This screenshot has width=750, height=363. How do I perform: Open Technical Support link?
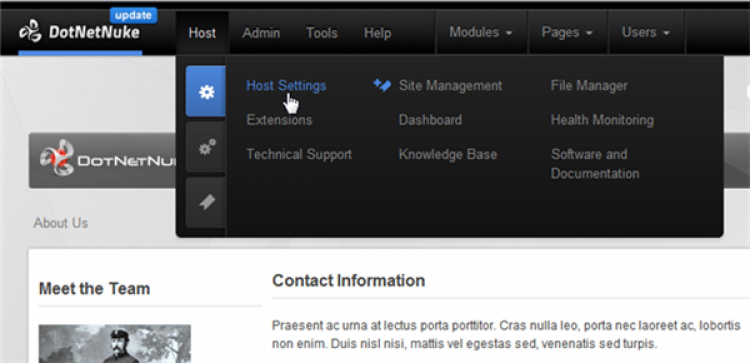(x=299, y=154)
